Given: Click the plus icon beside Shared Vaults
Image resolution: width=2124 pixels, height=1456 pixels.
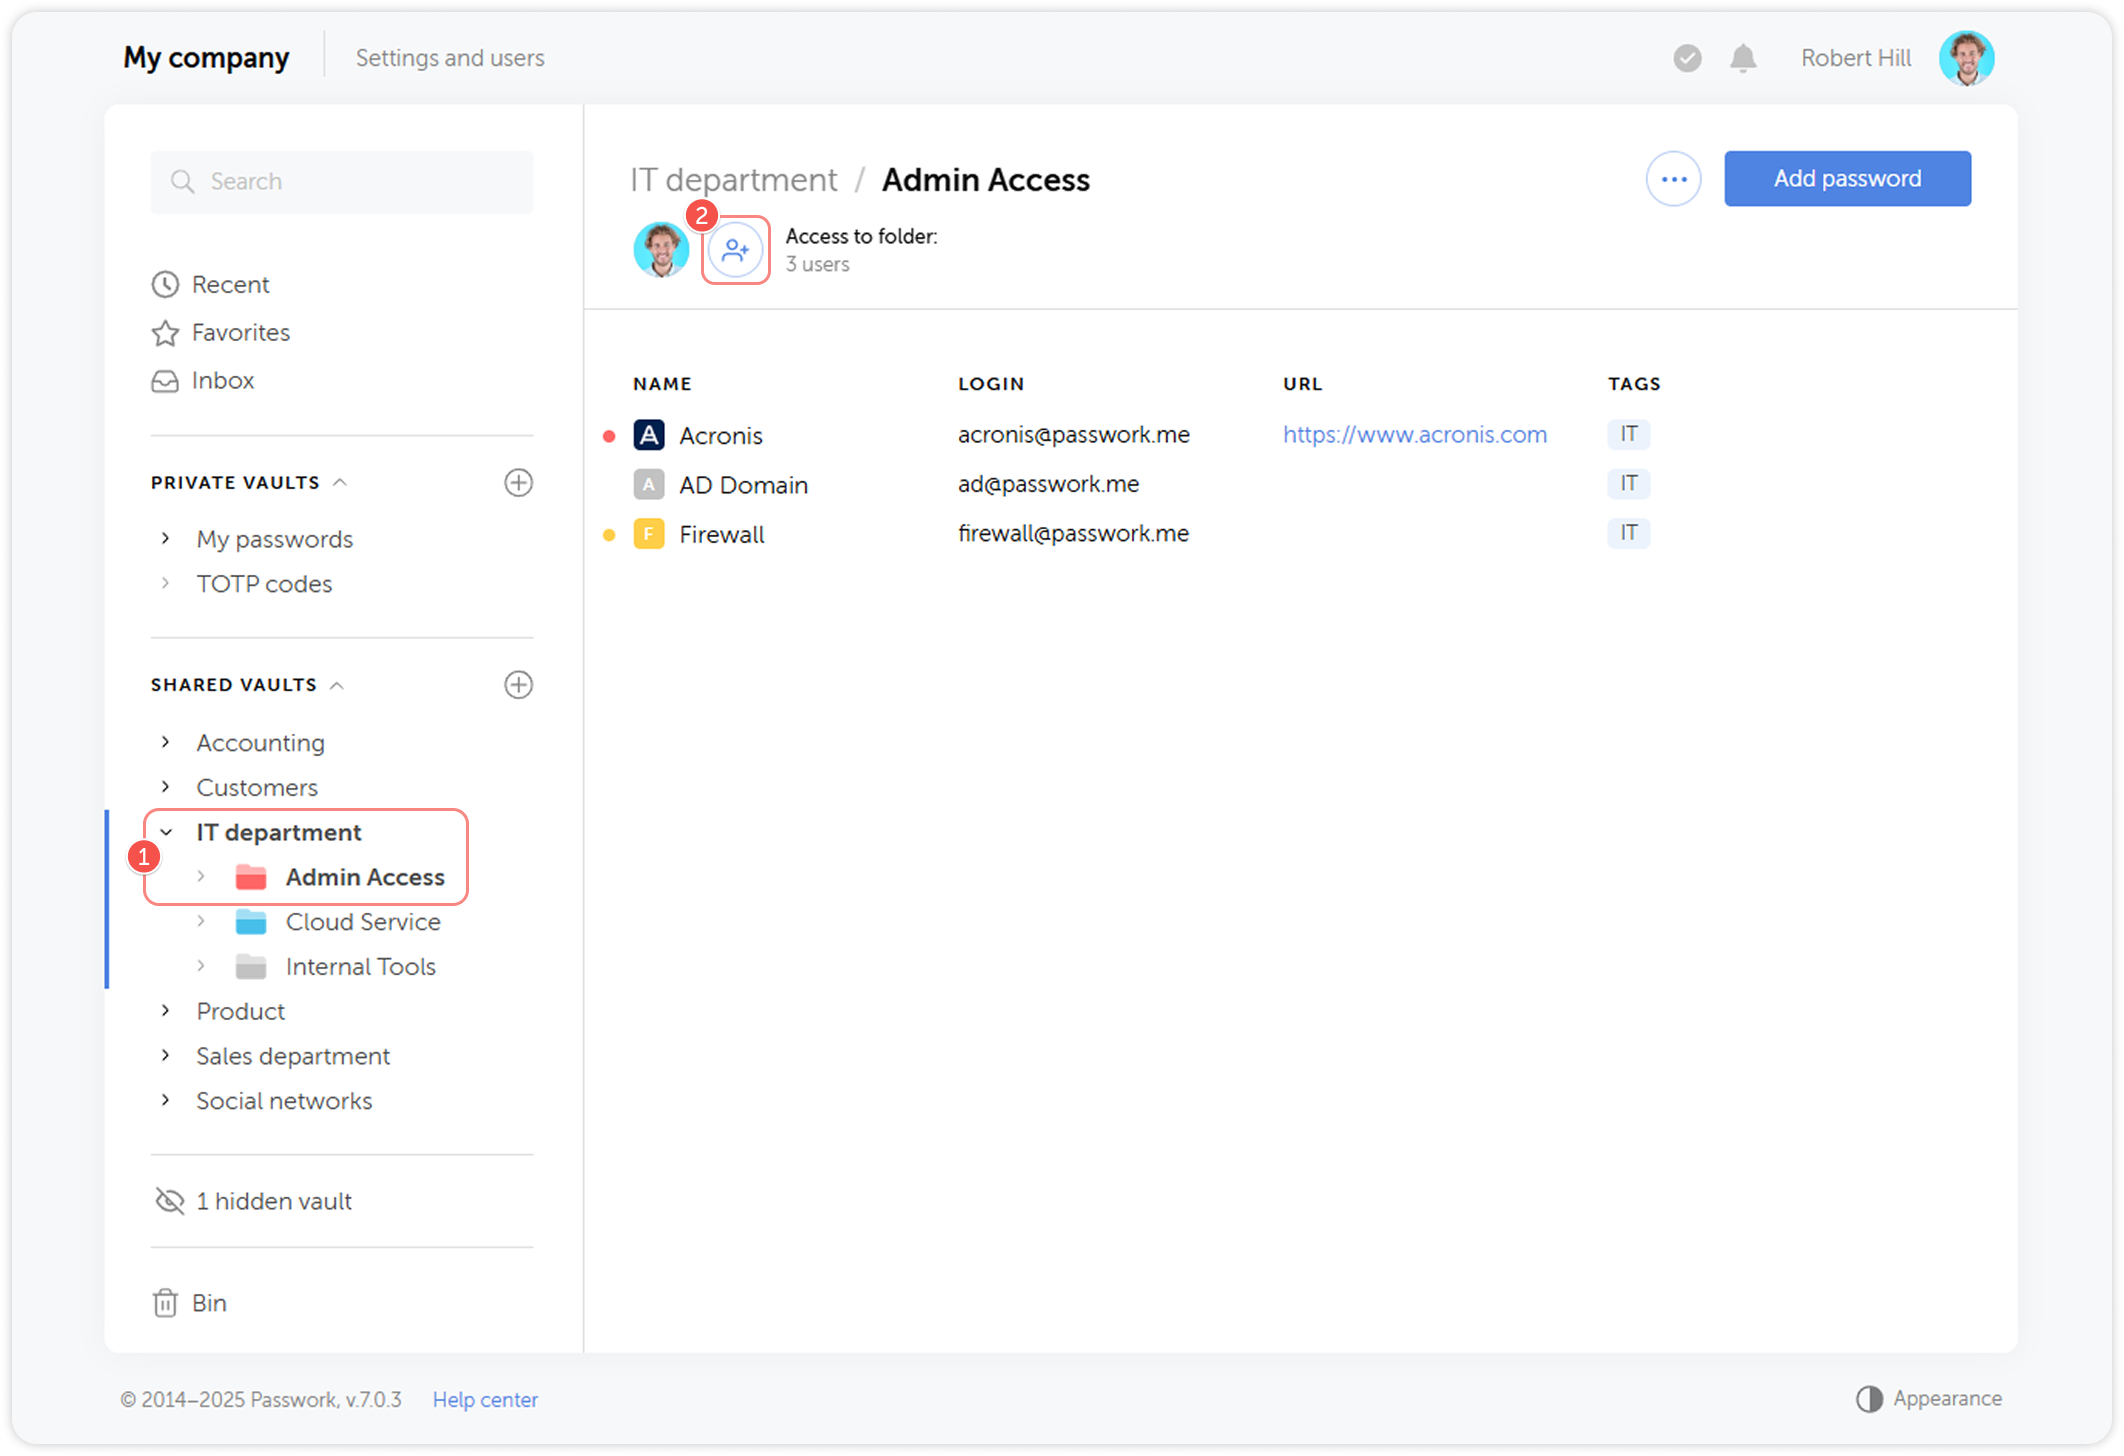Looking at the screenshot, I should 519,684.
